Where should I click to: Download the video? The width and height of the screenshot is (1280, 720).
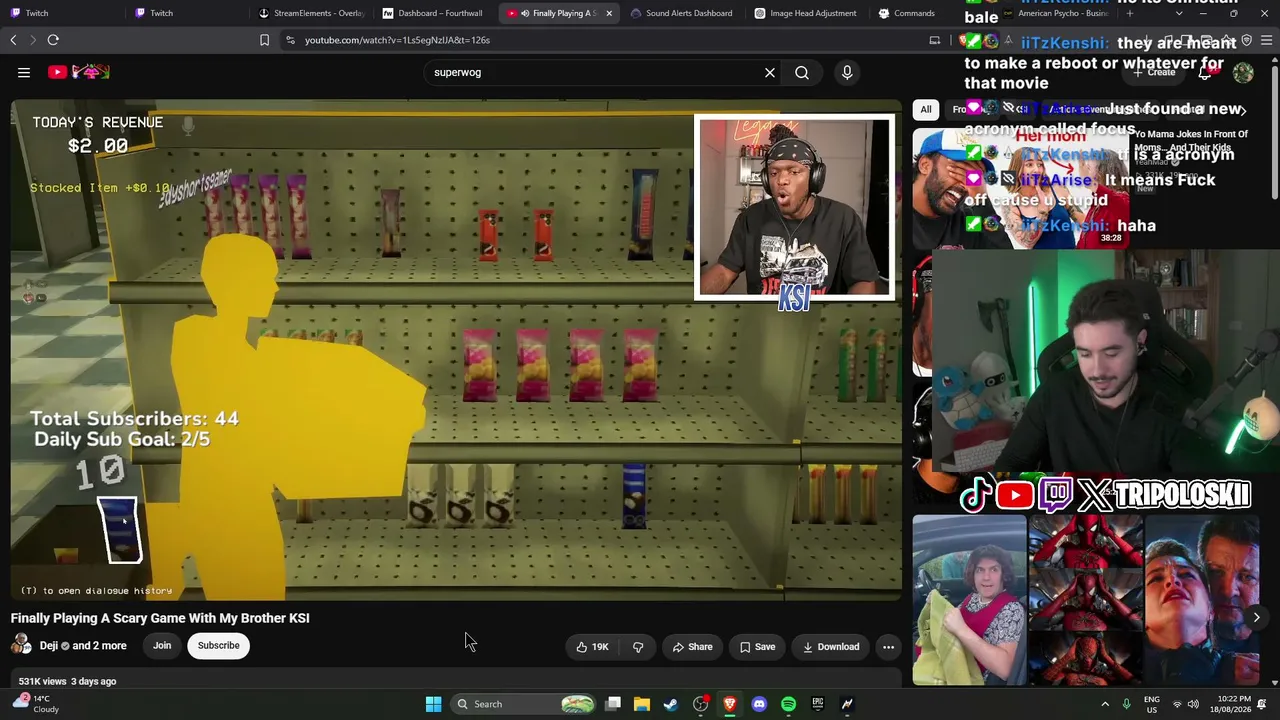[831, 647]
